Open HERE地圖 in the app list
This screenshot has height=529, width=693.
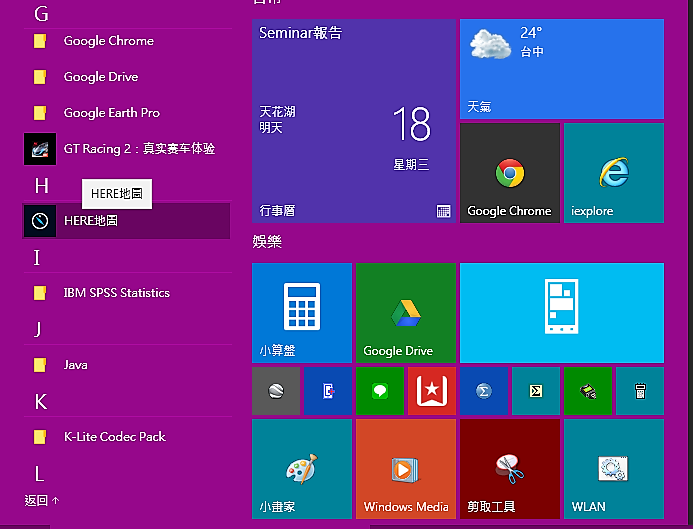pos(126,221)
